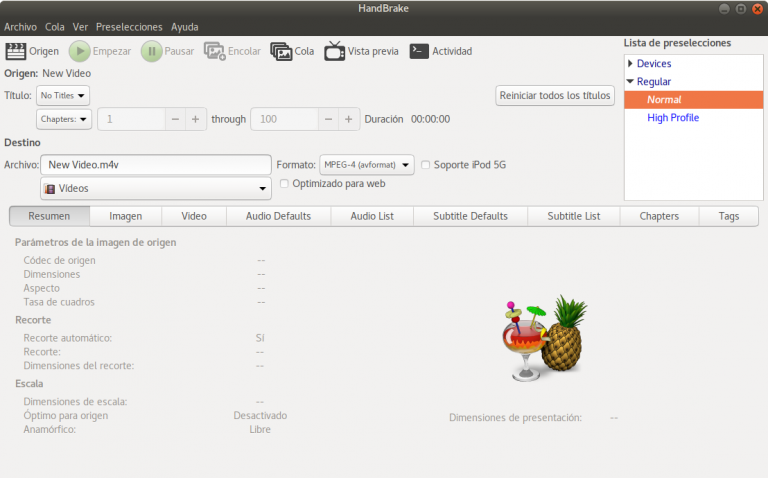Decrease the start chapter value
768x478 pixels.
tap(175, 119)
